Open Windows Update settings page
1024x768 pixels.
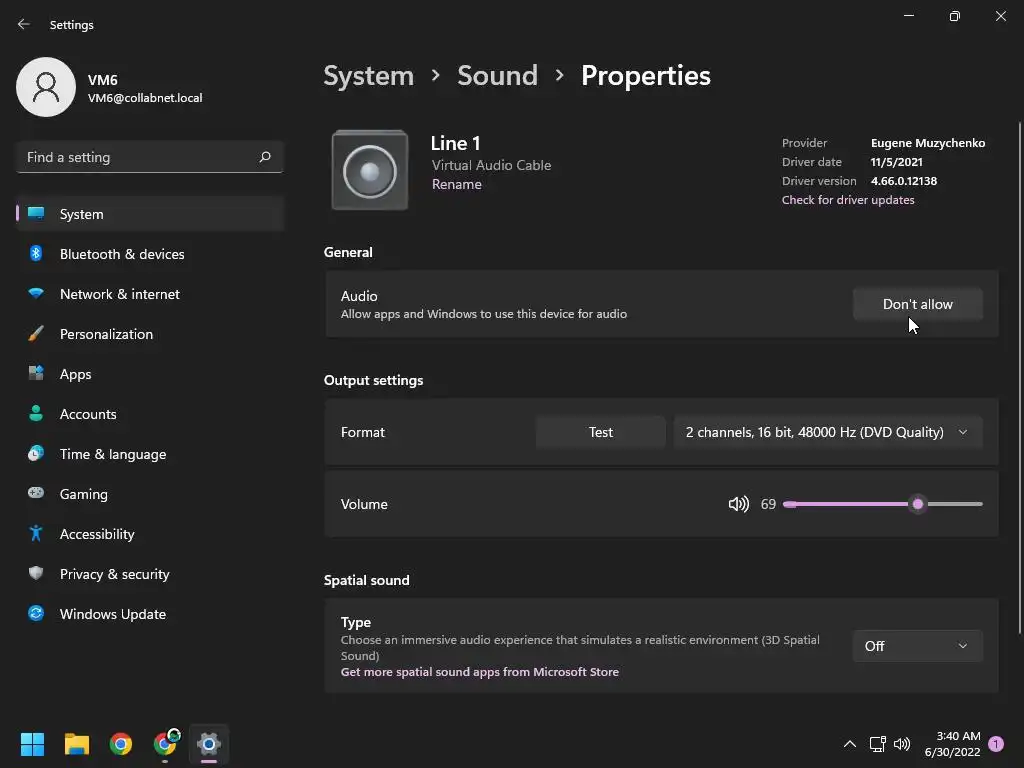[x=113, y=614]
